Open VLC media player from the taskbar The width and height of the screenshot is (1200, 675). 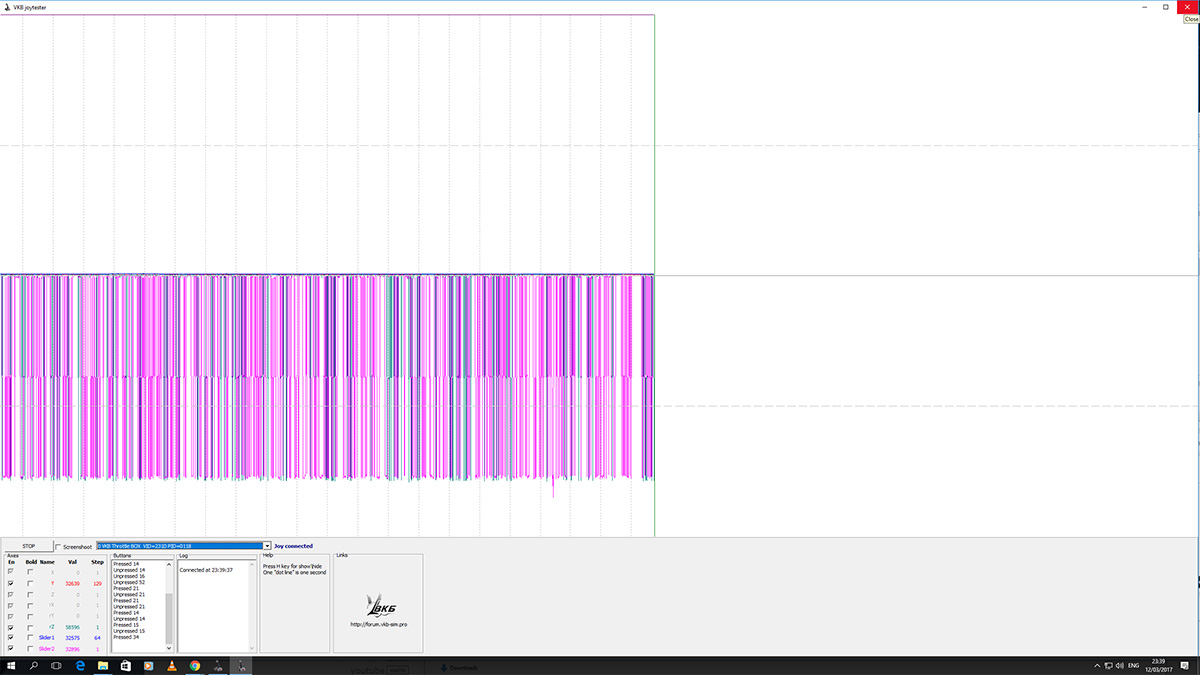point(172,665)
